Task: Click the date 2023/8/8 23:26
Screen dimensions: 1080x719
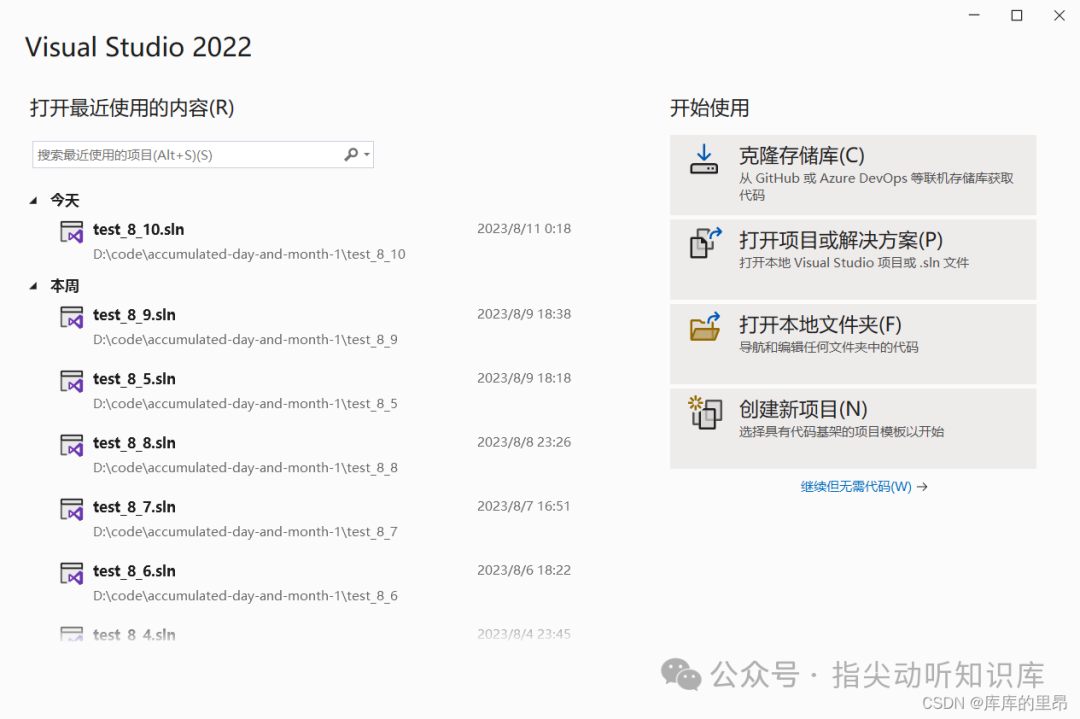Action: (524, 442)
